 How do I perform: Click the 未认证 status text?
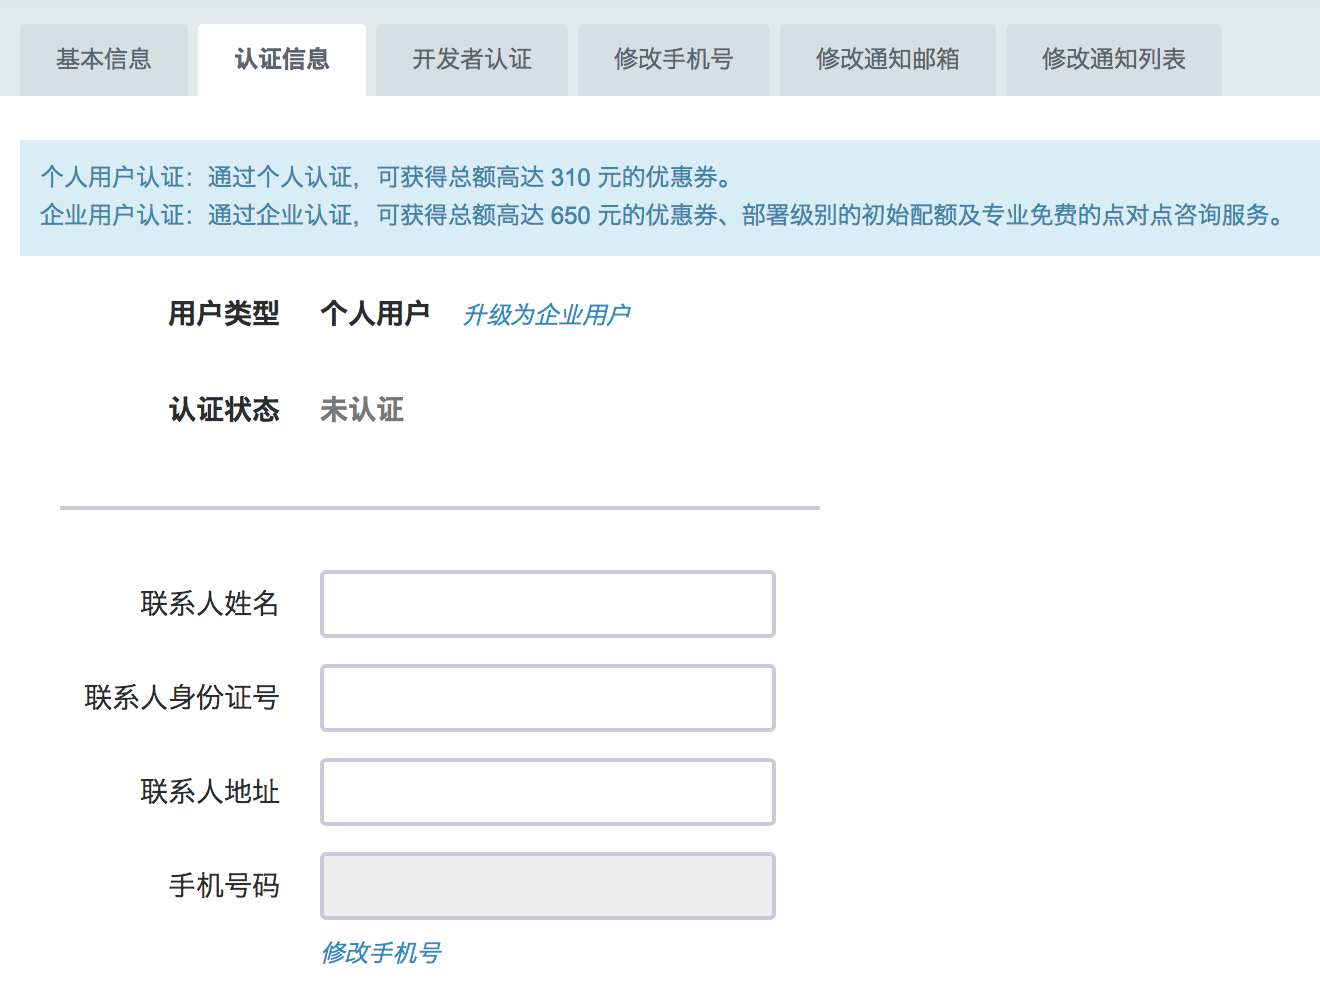pyautogui.click(x=362, y=410)
